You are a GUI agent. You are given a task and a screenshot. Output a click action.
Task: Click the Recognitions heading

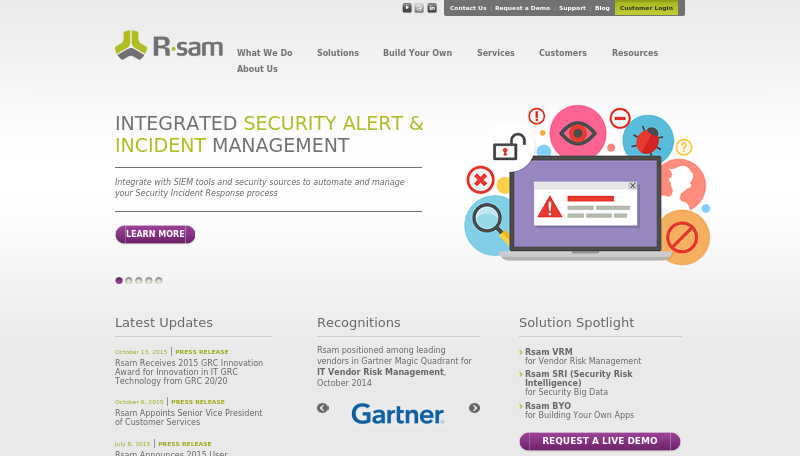tap(359, 323)
